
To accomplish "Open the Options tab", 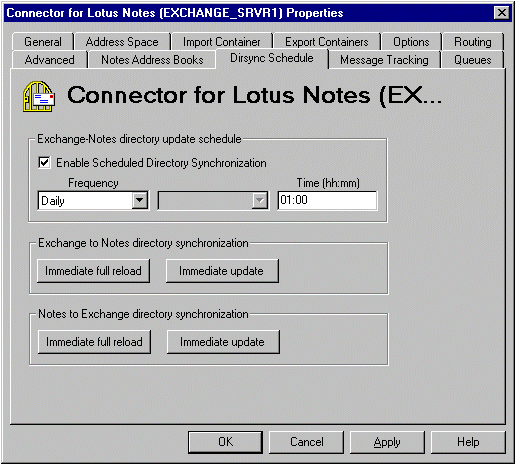I will (411, 42).
